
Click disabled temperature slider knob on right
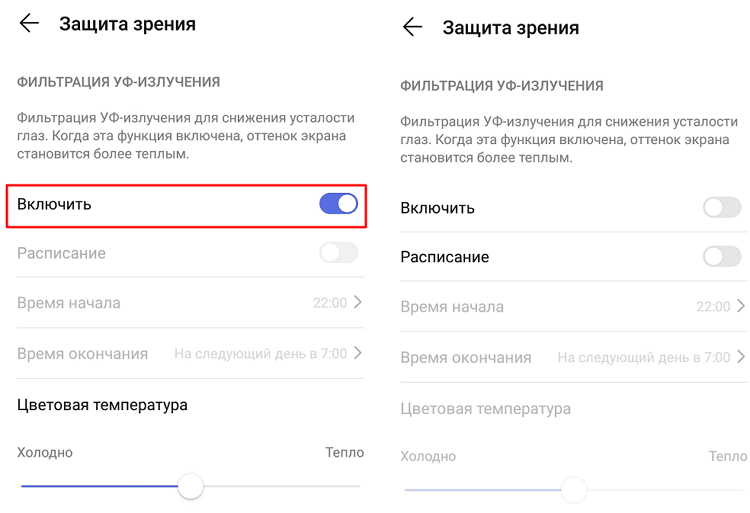tap(574, 490)
